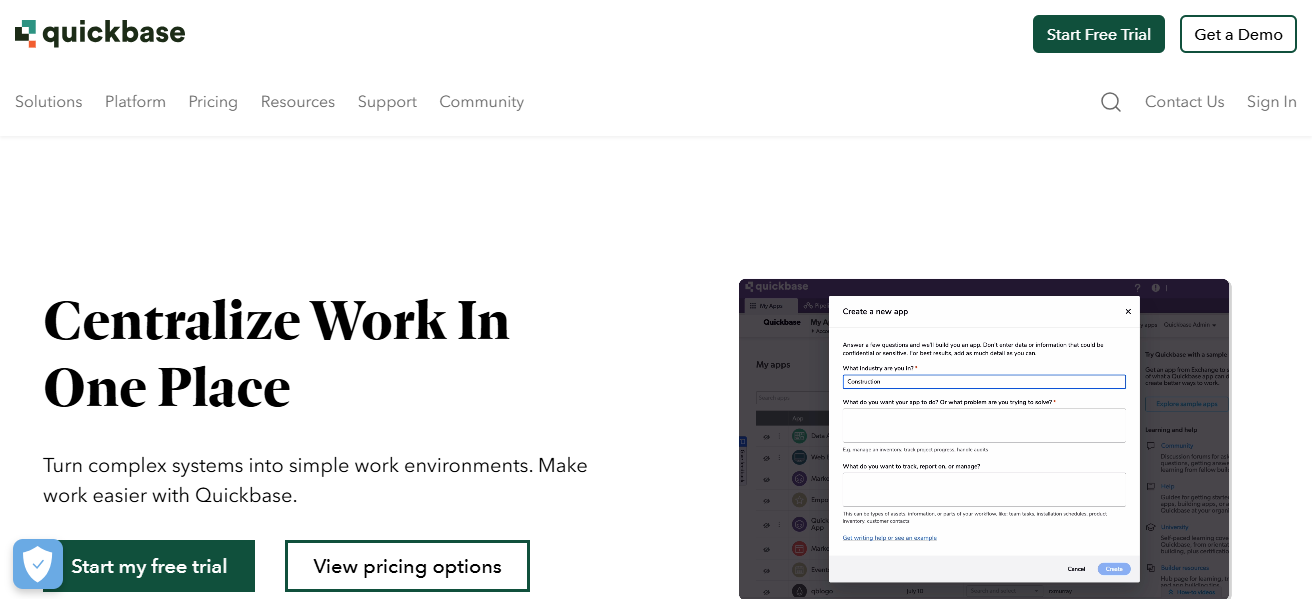
Task: Open the Platform navigation menu
Action: pyautogui.click(x=135, y=102)
